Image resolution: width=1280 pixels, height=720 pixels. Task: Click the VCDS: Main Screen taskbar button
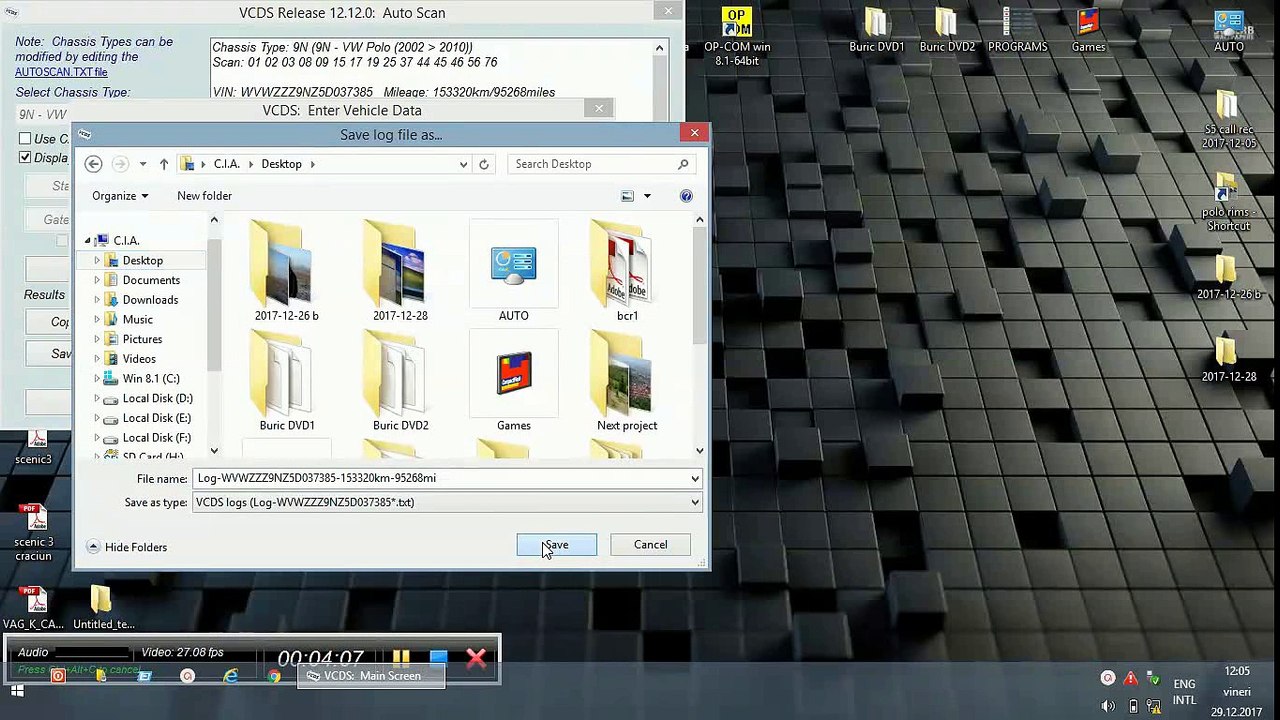(x=369, y=676)
